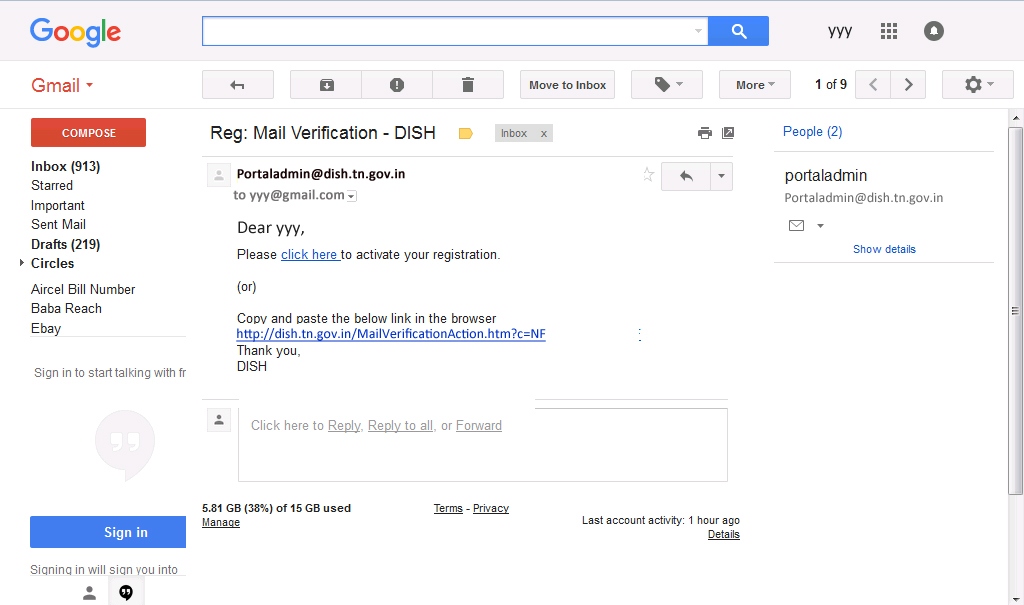Screen dimensions: 1024x605
Task: Open dropdown next to the envelope icon
Action: pyautogui.click(x=820, y=226)
